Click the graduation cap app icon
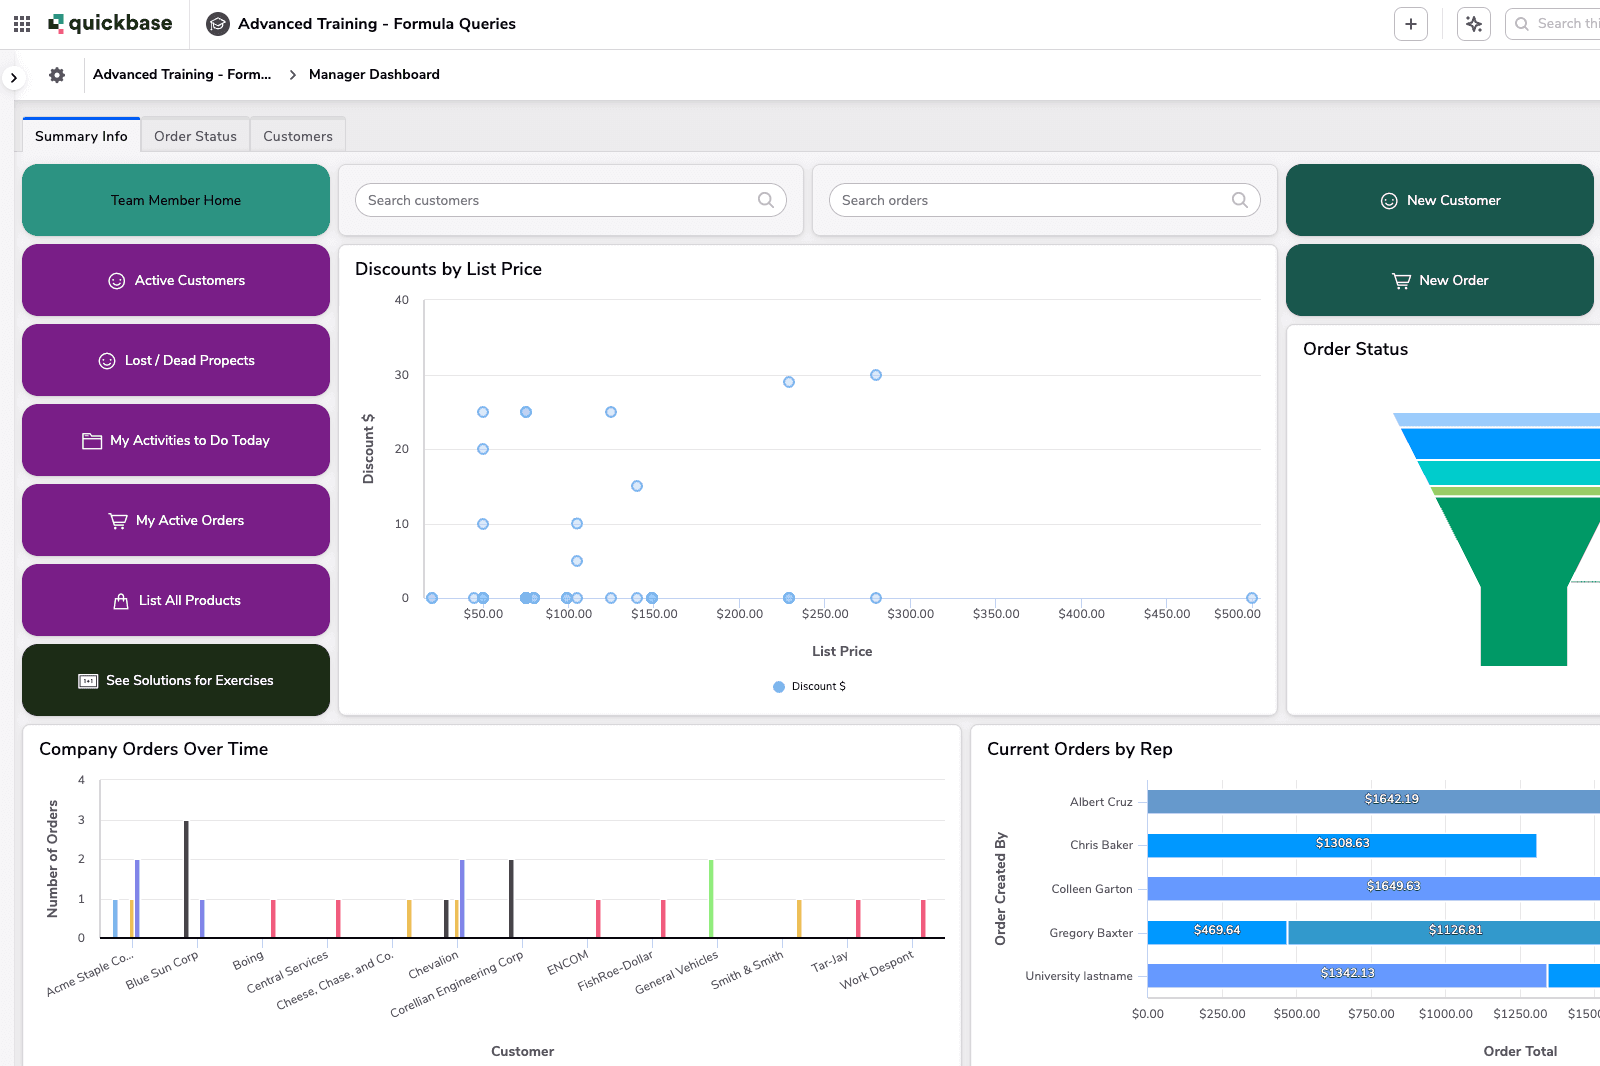1600x1066 pixels. [x=217, y=24]
